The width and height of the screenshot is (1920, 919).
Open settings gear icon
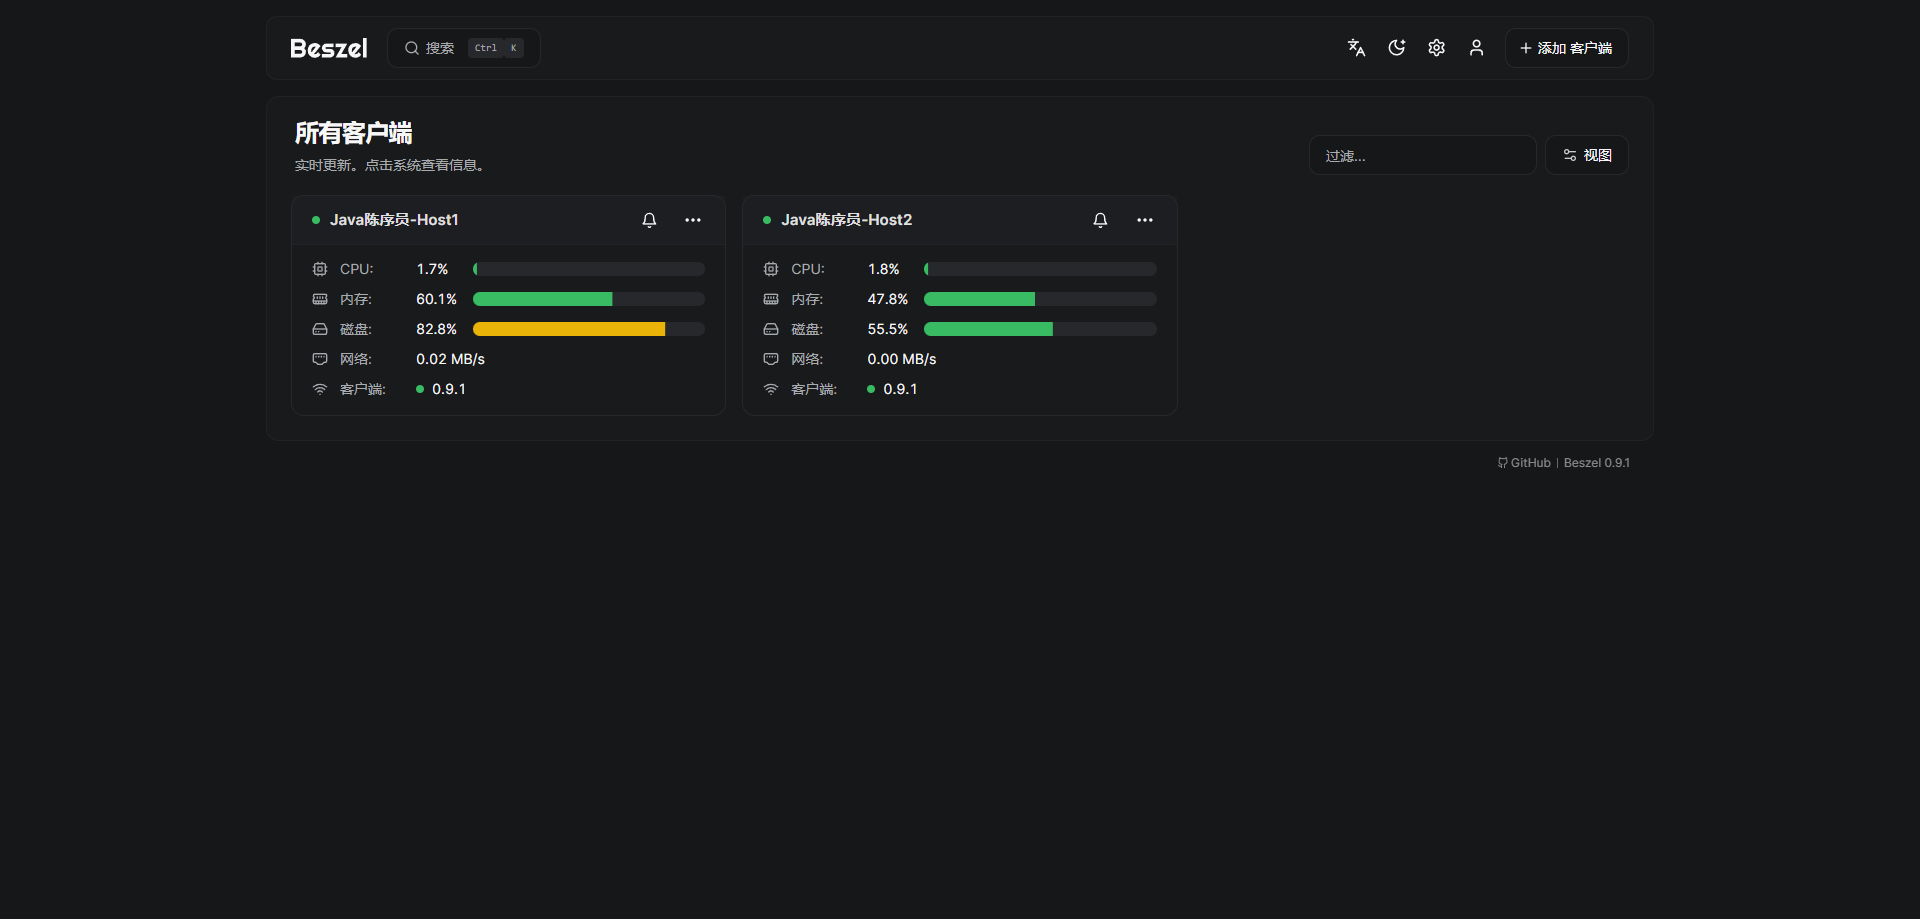click(1436, 48)
